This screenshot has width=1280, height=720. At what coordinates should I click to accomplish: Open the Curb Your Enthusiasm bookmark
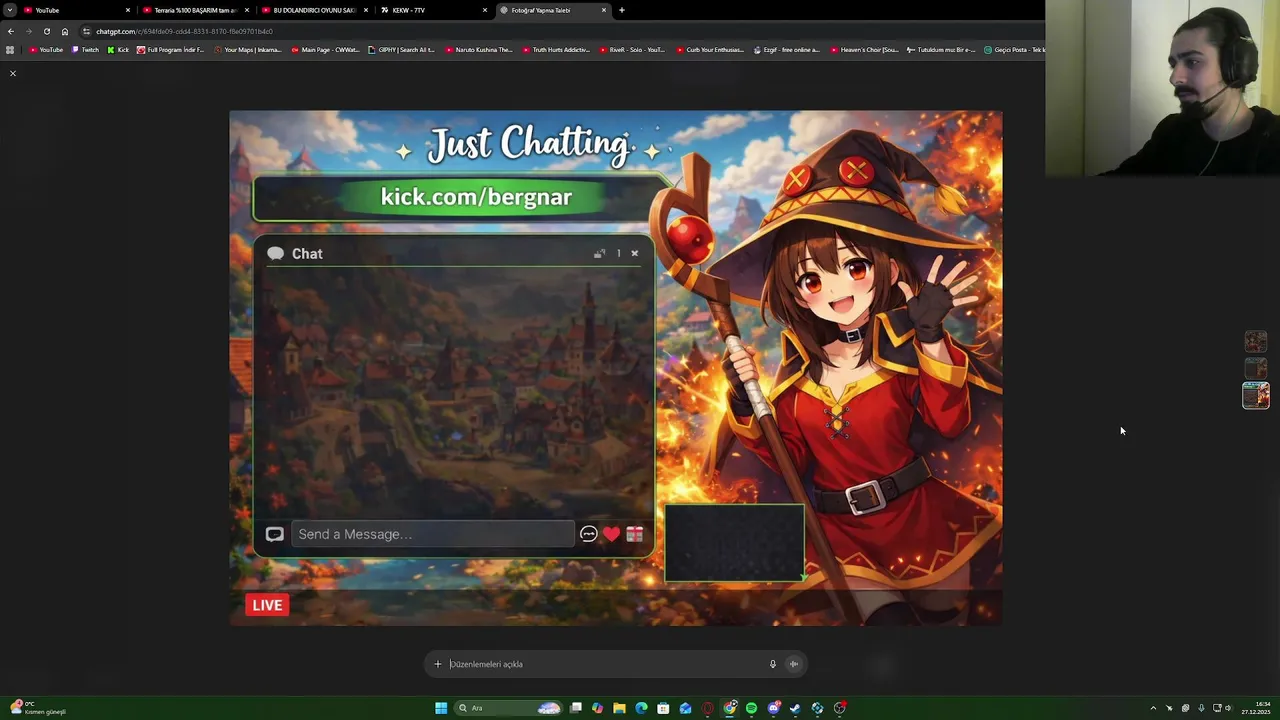[x=711, y=50]
